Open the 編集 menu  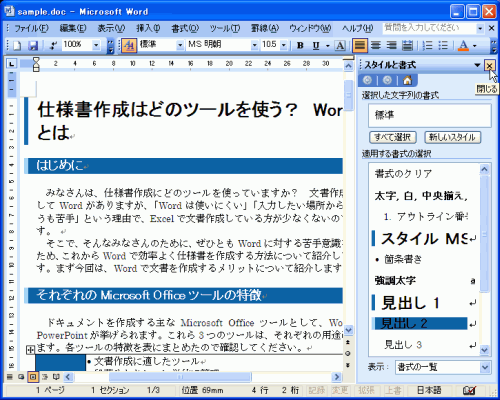pyautogui.click(x=73, y=29)
